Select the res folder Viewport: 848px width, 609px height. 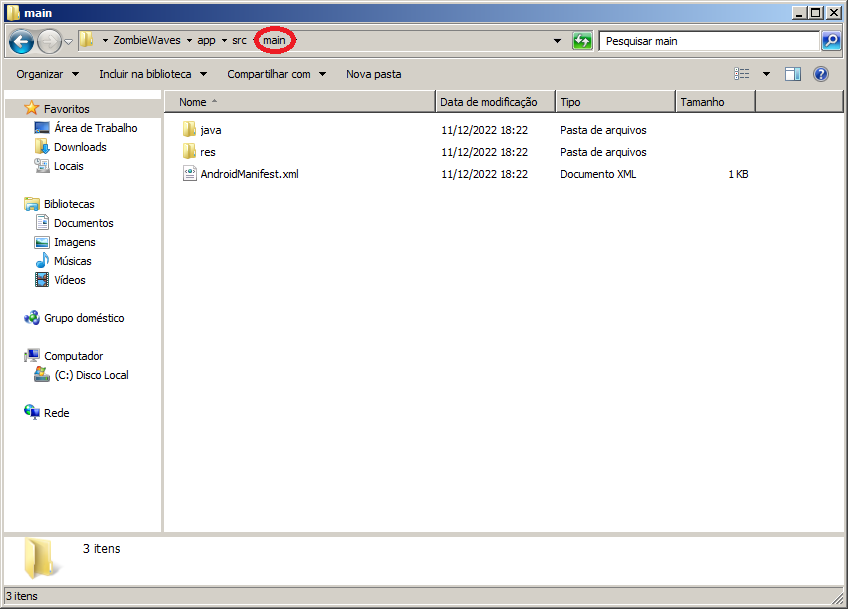pos(208,152)
